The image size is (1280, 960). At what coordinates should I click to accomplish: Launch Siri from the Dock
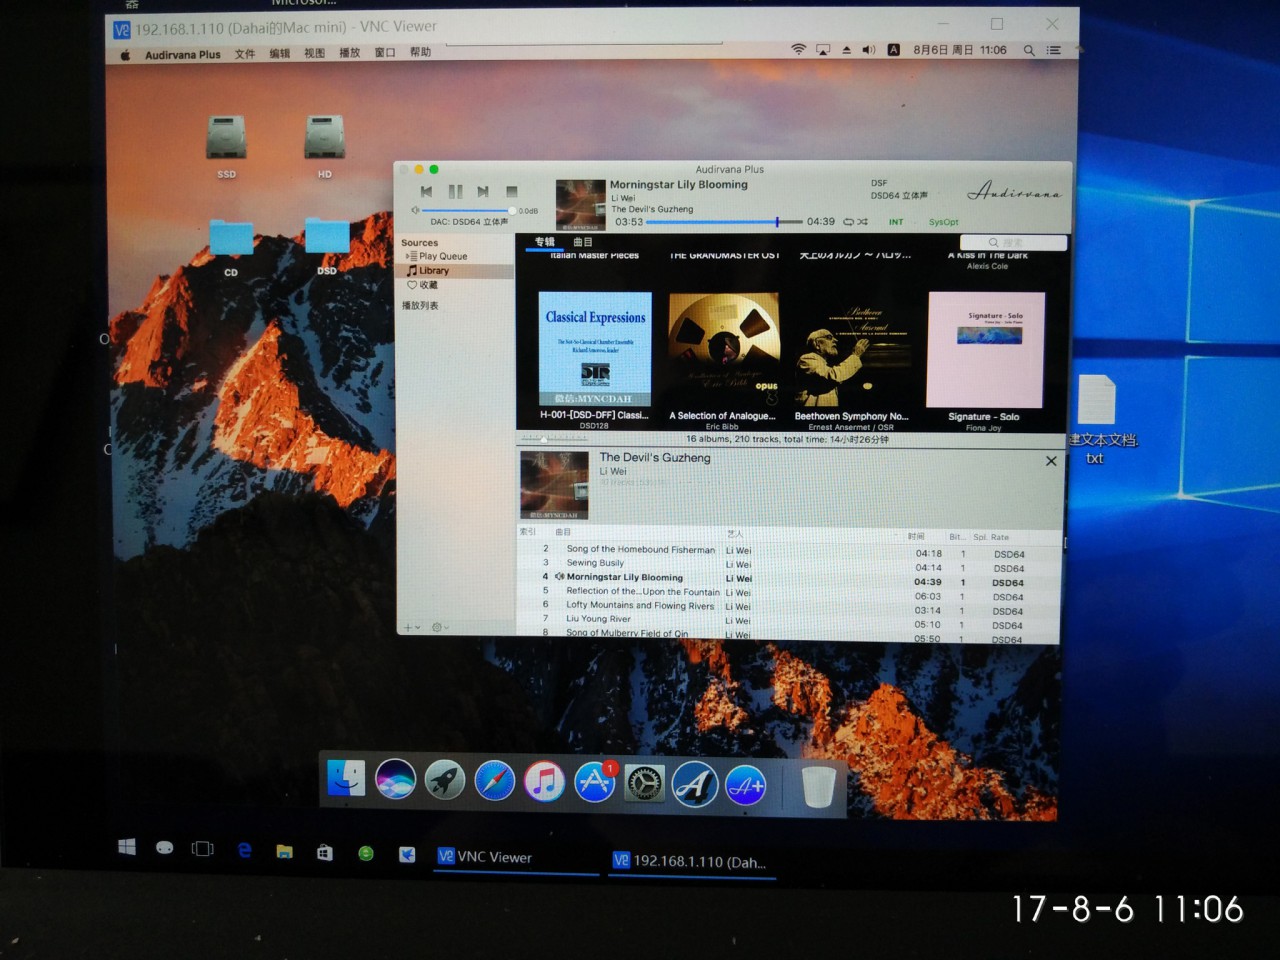click(x=395, y=779)
